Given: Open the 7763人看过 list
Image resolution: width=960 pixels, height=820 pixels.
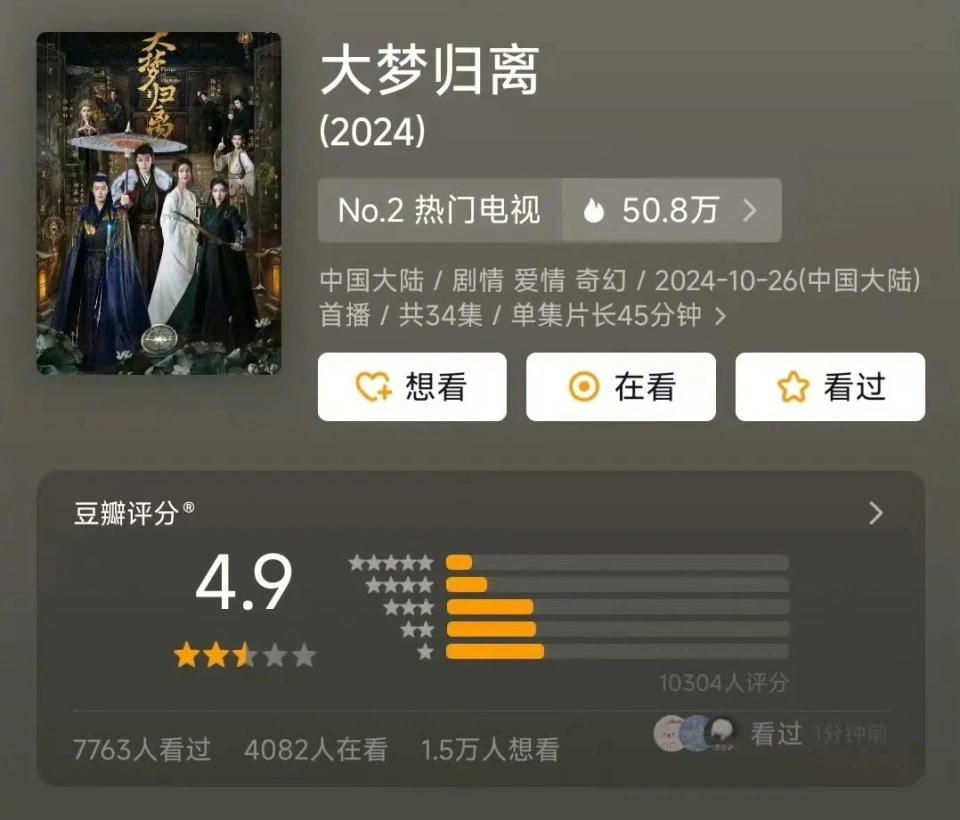Looking at the screenshot, I should [x=142, y=750].
